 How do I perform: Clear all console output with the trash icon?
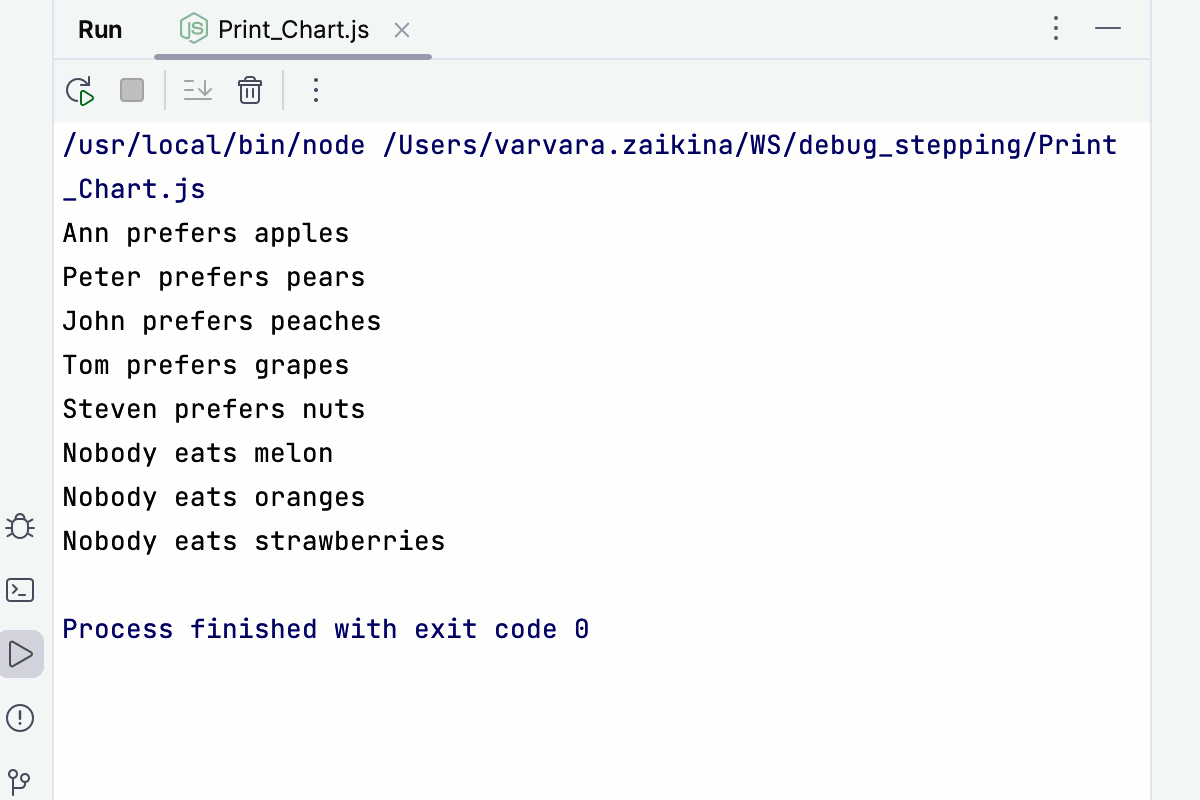click(250, 91)
